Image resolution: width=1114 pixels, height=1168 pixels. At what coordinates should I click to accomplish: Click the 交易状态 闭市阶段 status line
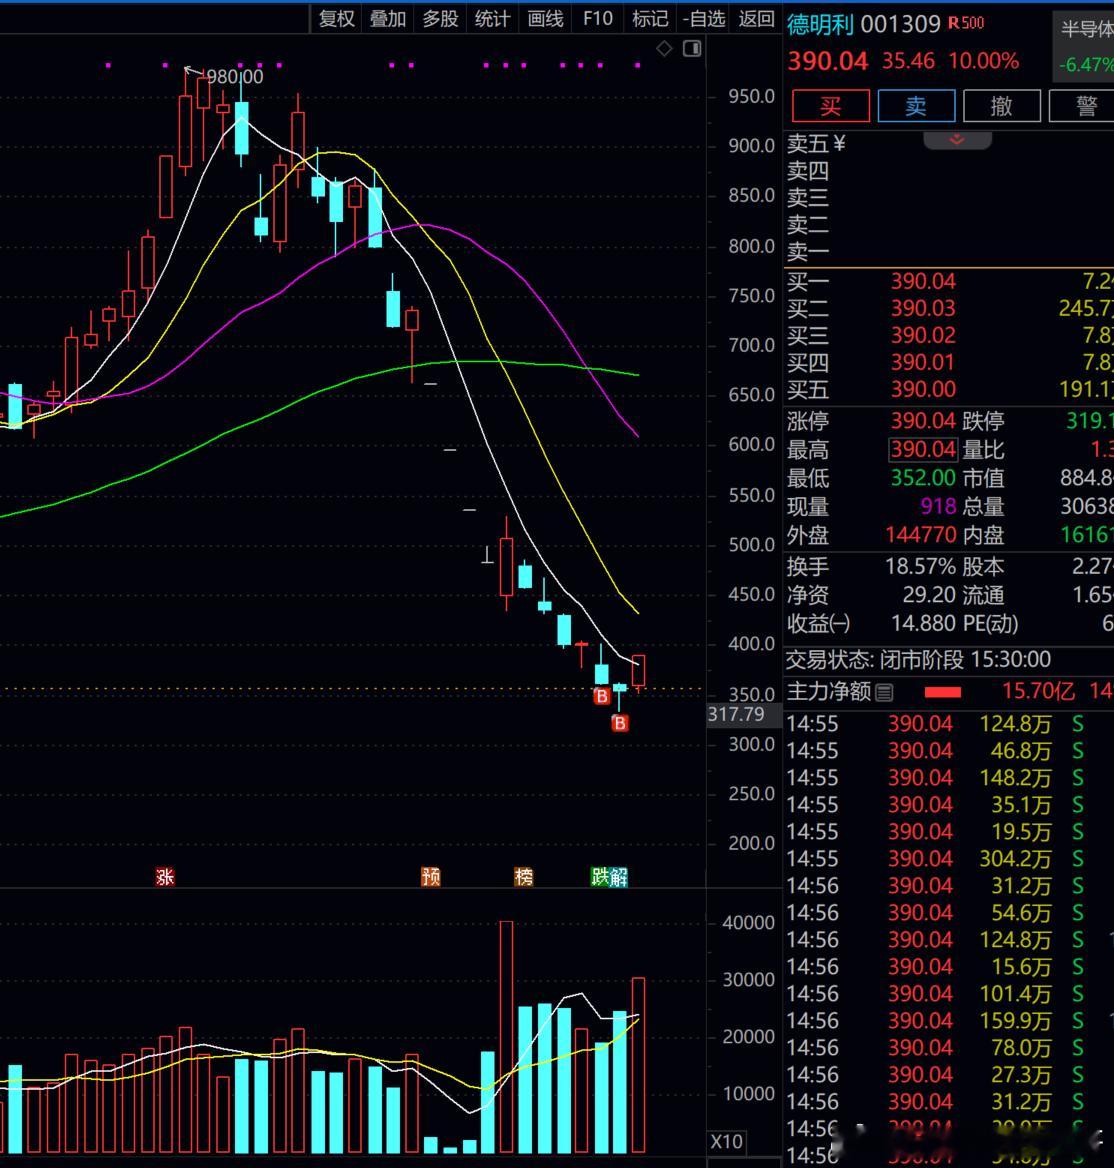[x=918, y=659]
